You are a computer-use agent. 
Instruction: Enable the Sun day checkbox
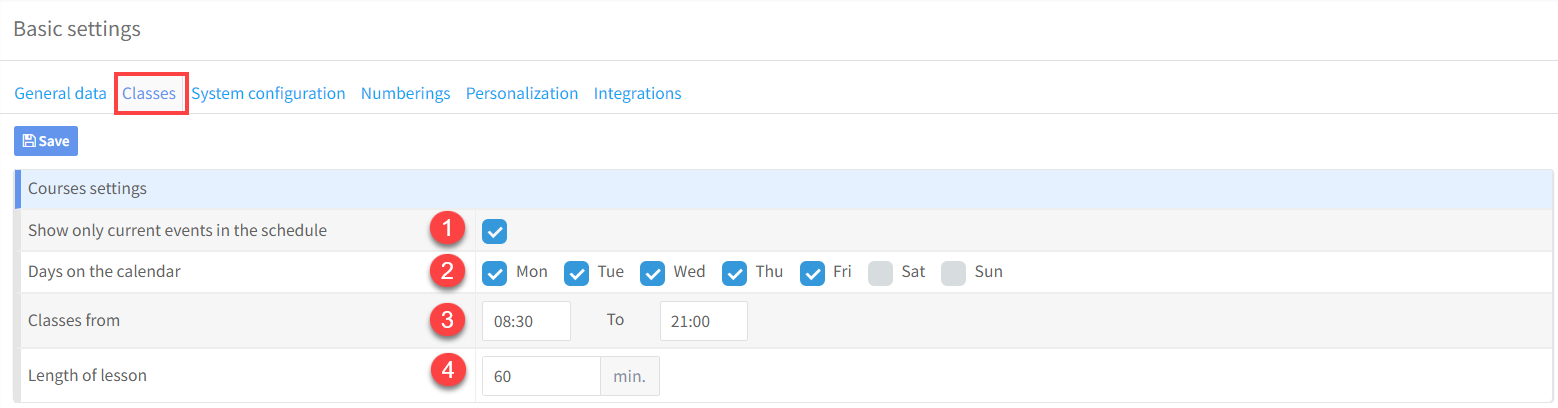pos(954,273)
